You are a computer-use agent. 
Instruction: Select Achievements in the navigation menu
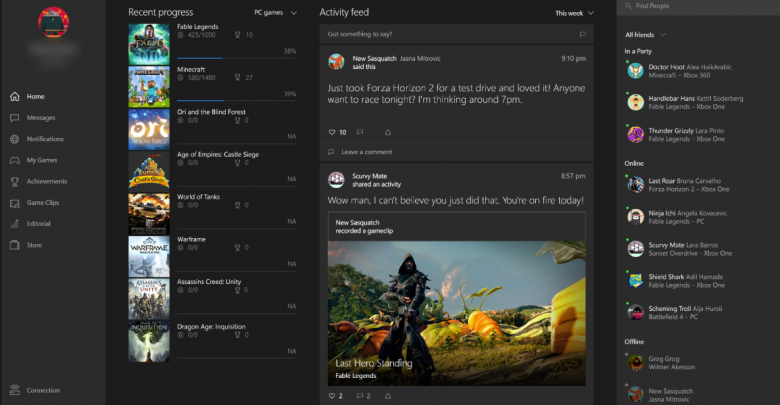(x=47, y=182)
